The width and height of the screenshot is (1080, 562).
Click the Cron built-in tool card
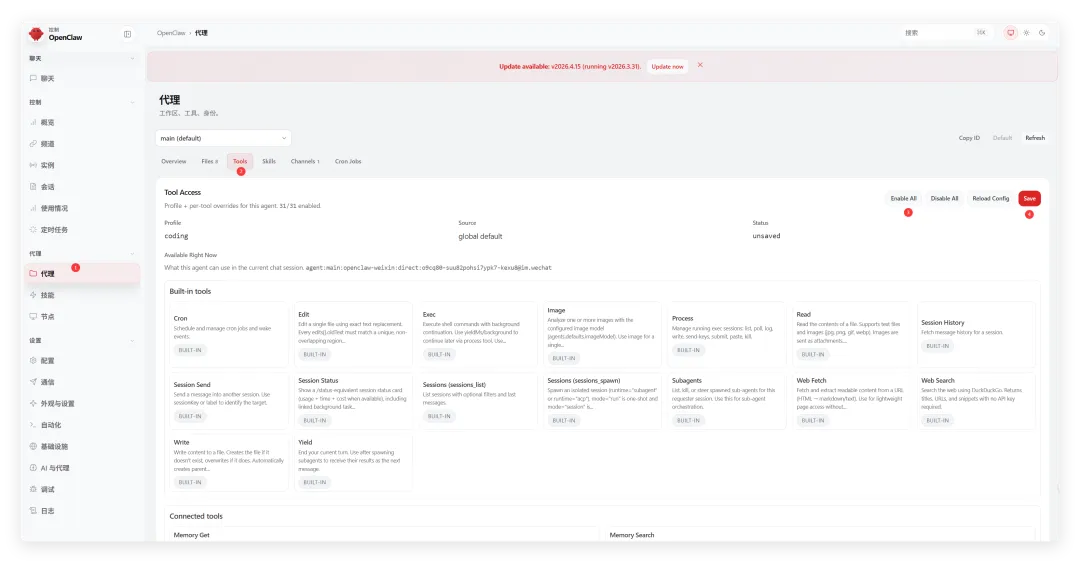[x=228, y=334]
